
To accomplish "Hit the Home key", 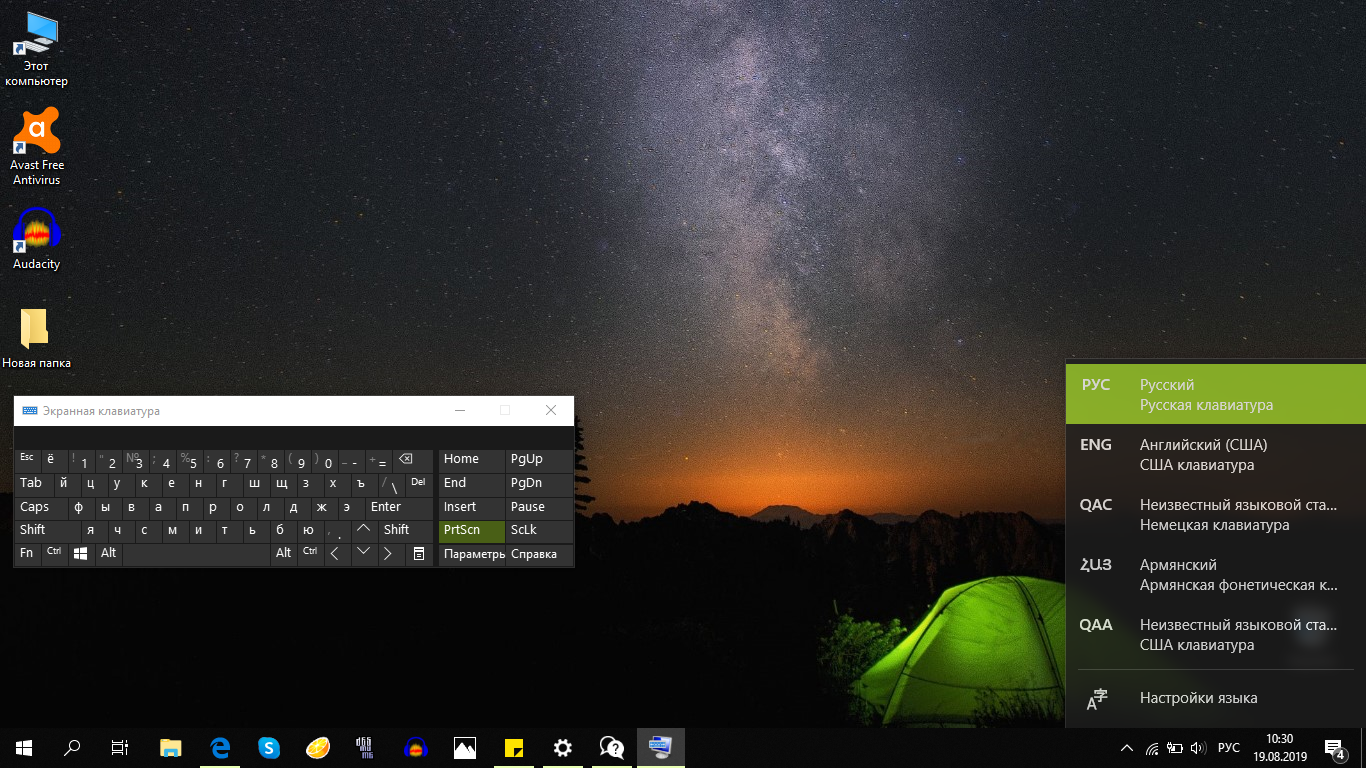I will [472, 460].
